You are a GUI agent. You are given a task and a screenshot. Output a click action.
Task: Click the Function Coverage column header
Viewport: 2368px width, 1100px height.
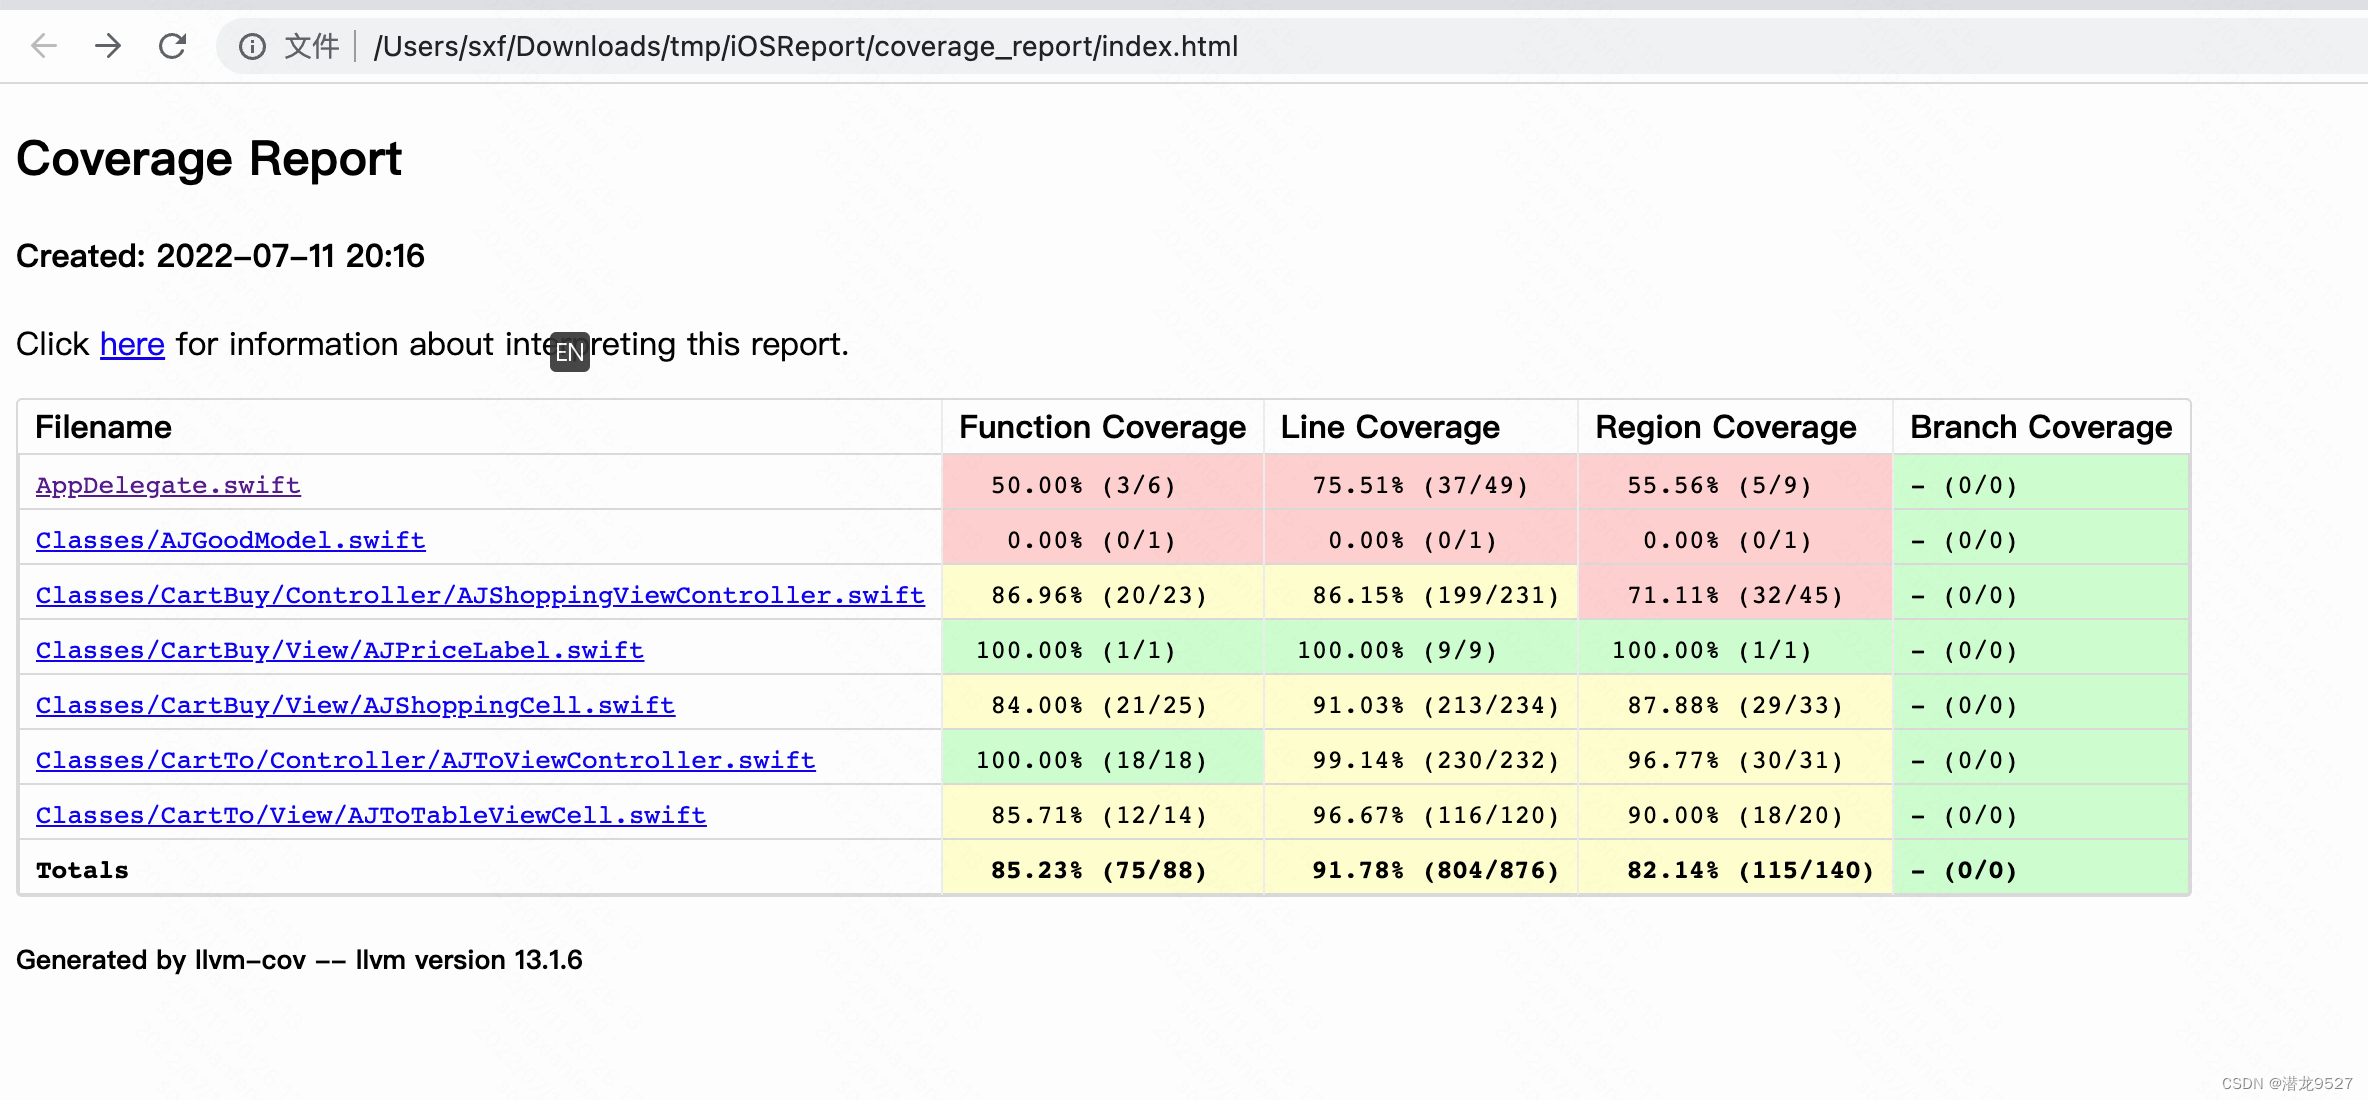[1102, 427]
